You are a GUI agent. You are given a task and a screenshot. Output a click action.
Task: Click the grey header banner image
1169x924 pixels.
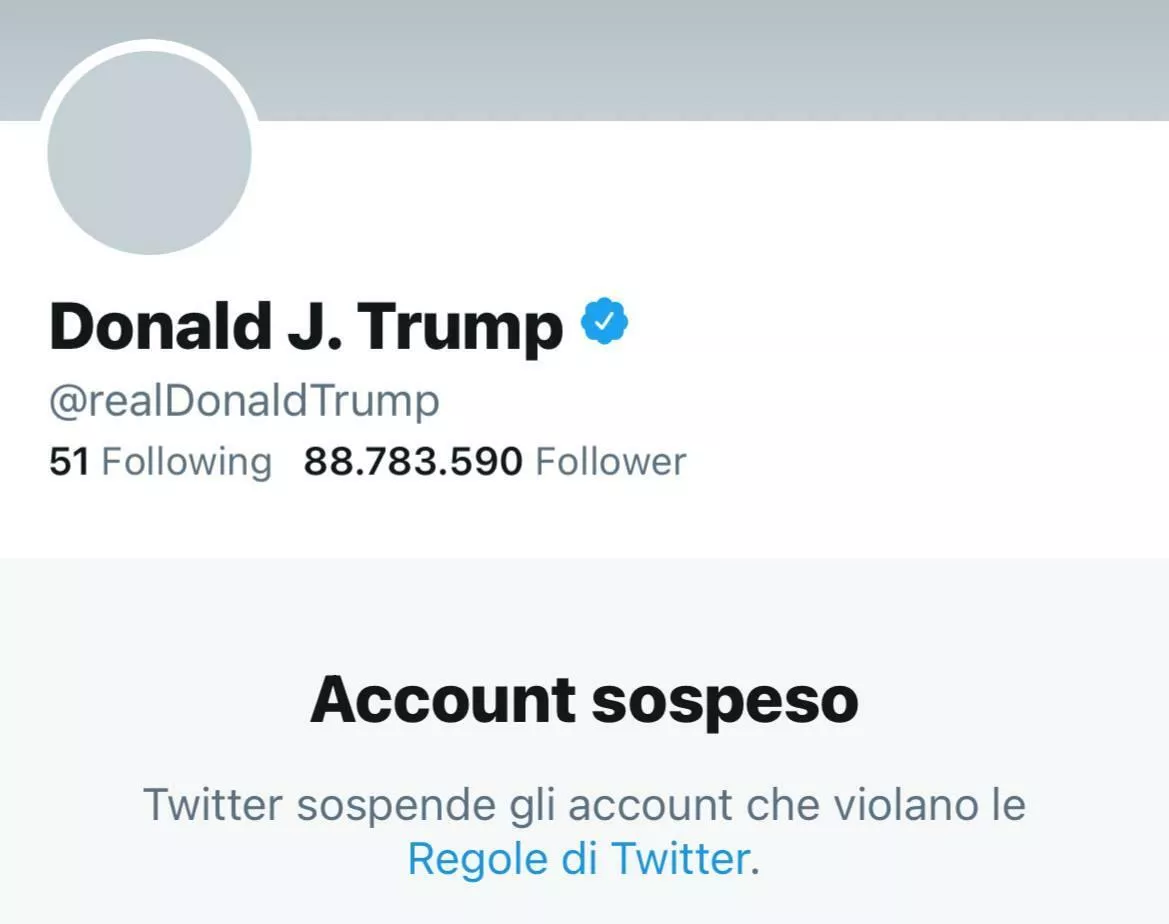click(700, 60)
